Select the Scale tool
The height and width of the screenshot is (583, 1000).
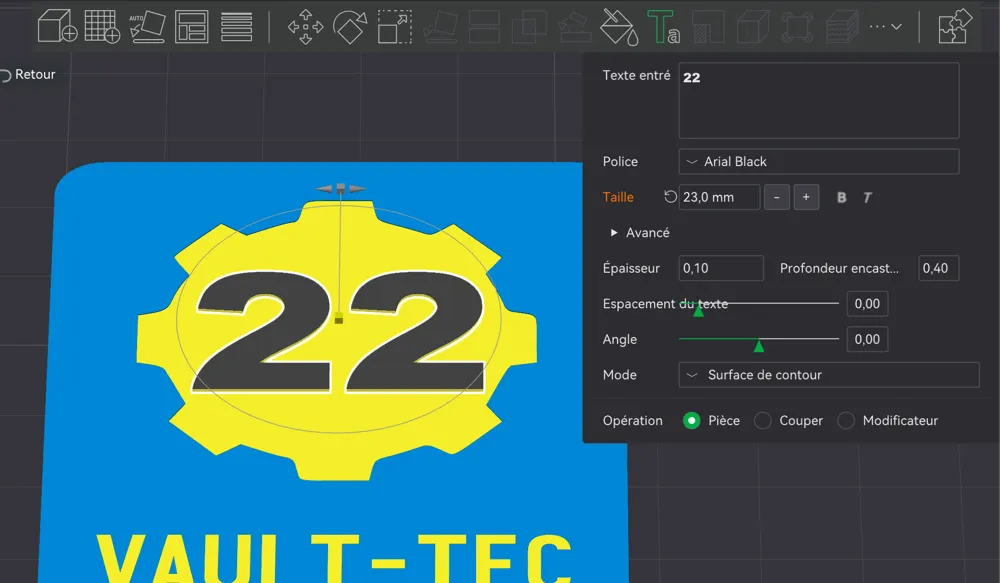click(395, 27)
